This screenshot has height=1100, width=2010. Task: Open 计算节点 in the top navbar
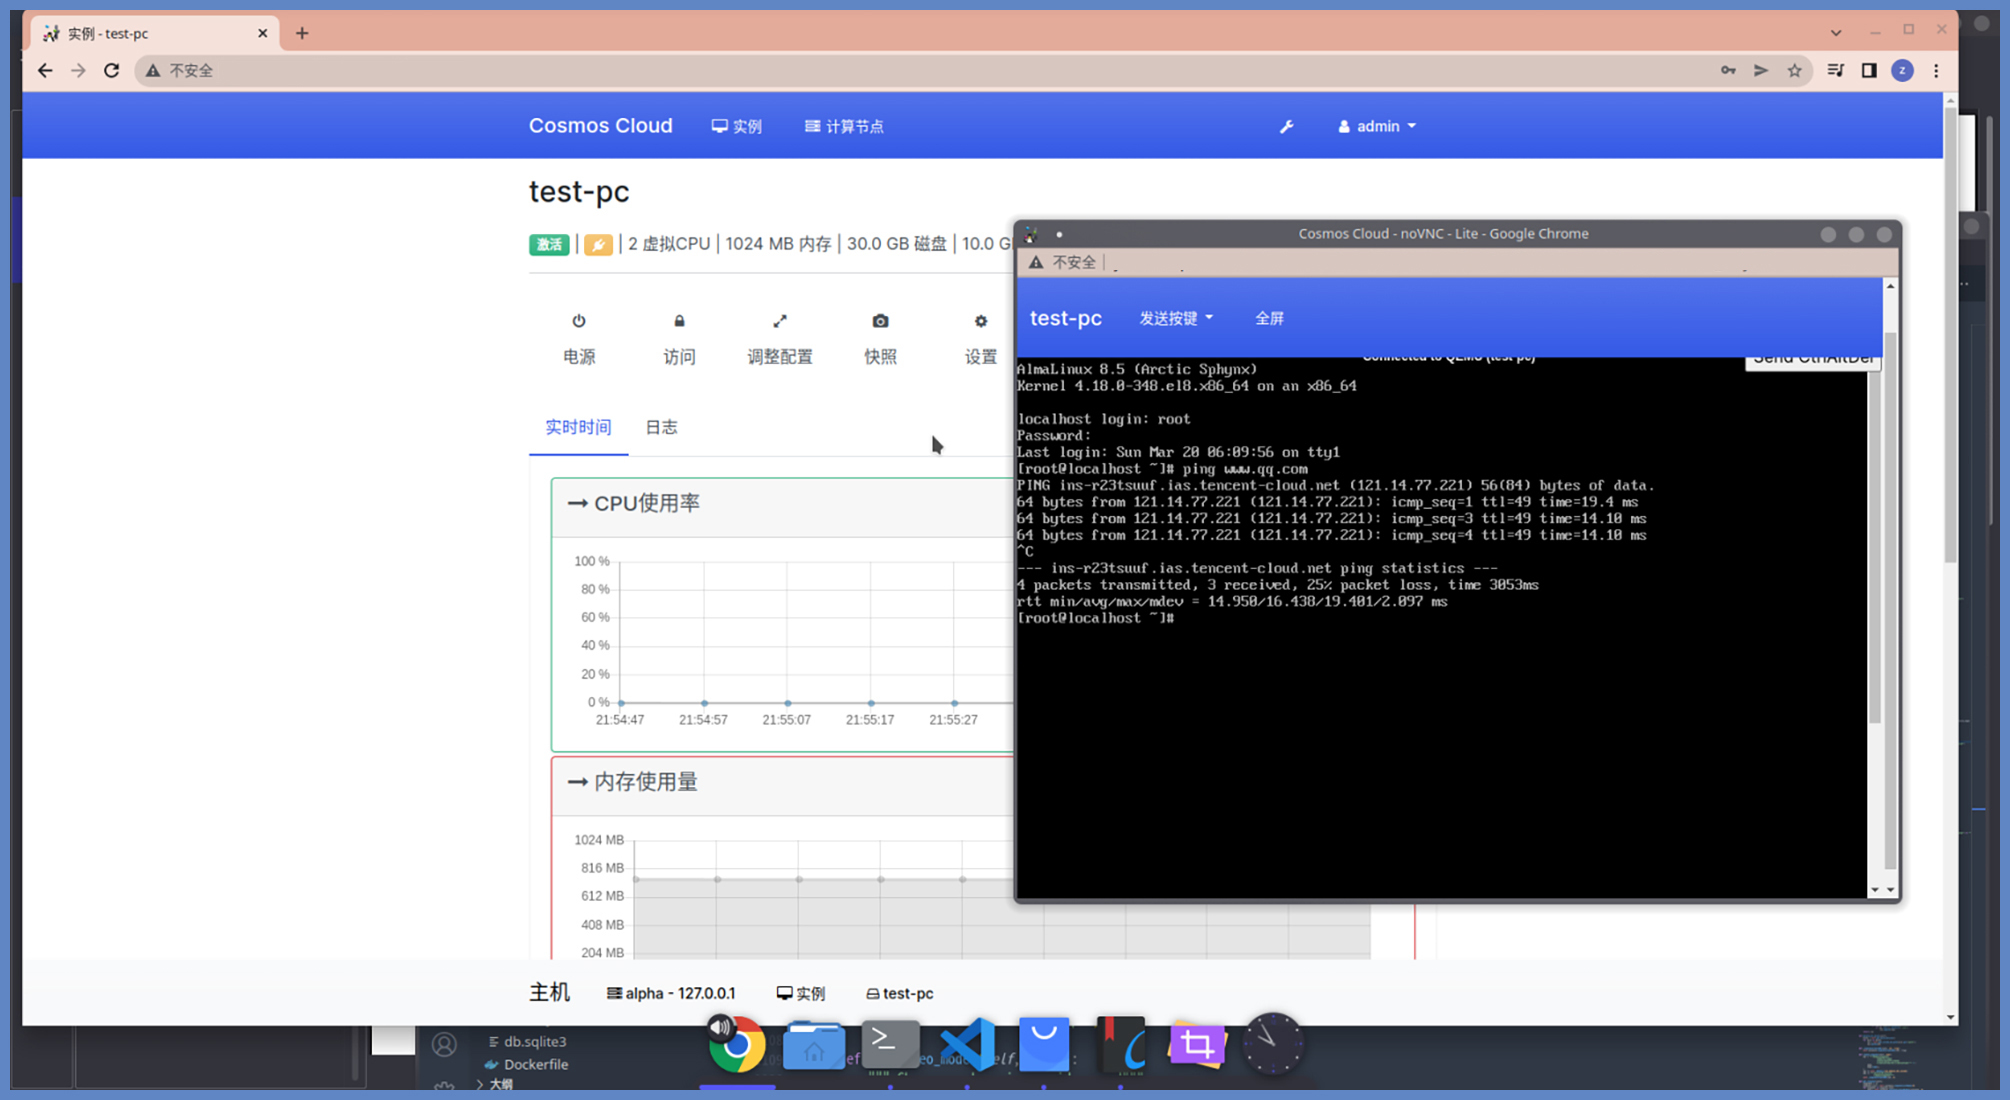[x=844, y=127]
